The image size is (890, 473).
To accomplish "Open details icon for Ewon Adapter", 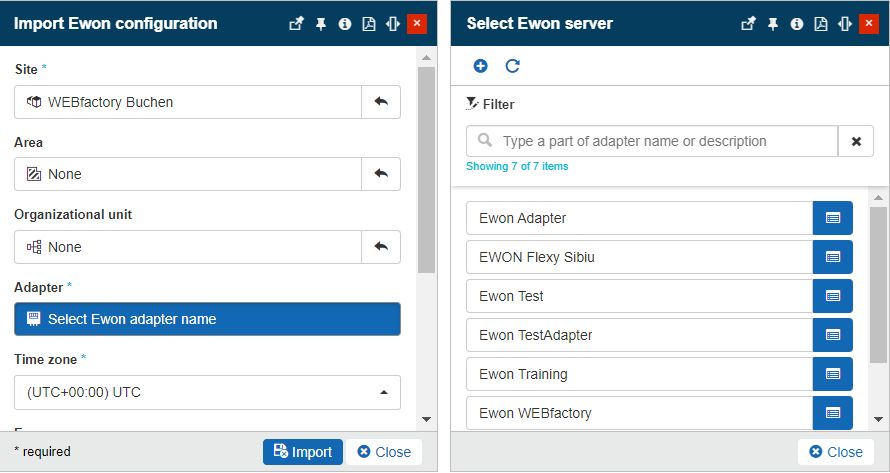I will point(833,218).
